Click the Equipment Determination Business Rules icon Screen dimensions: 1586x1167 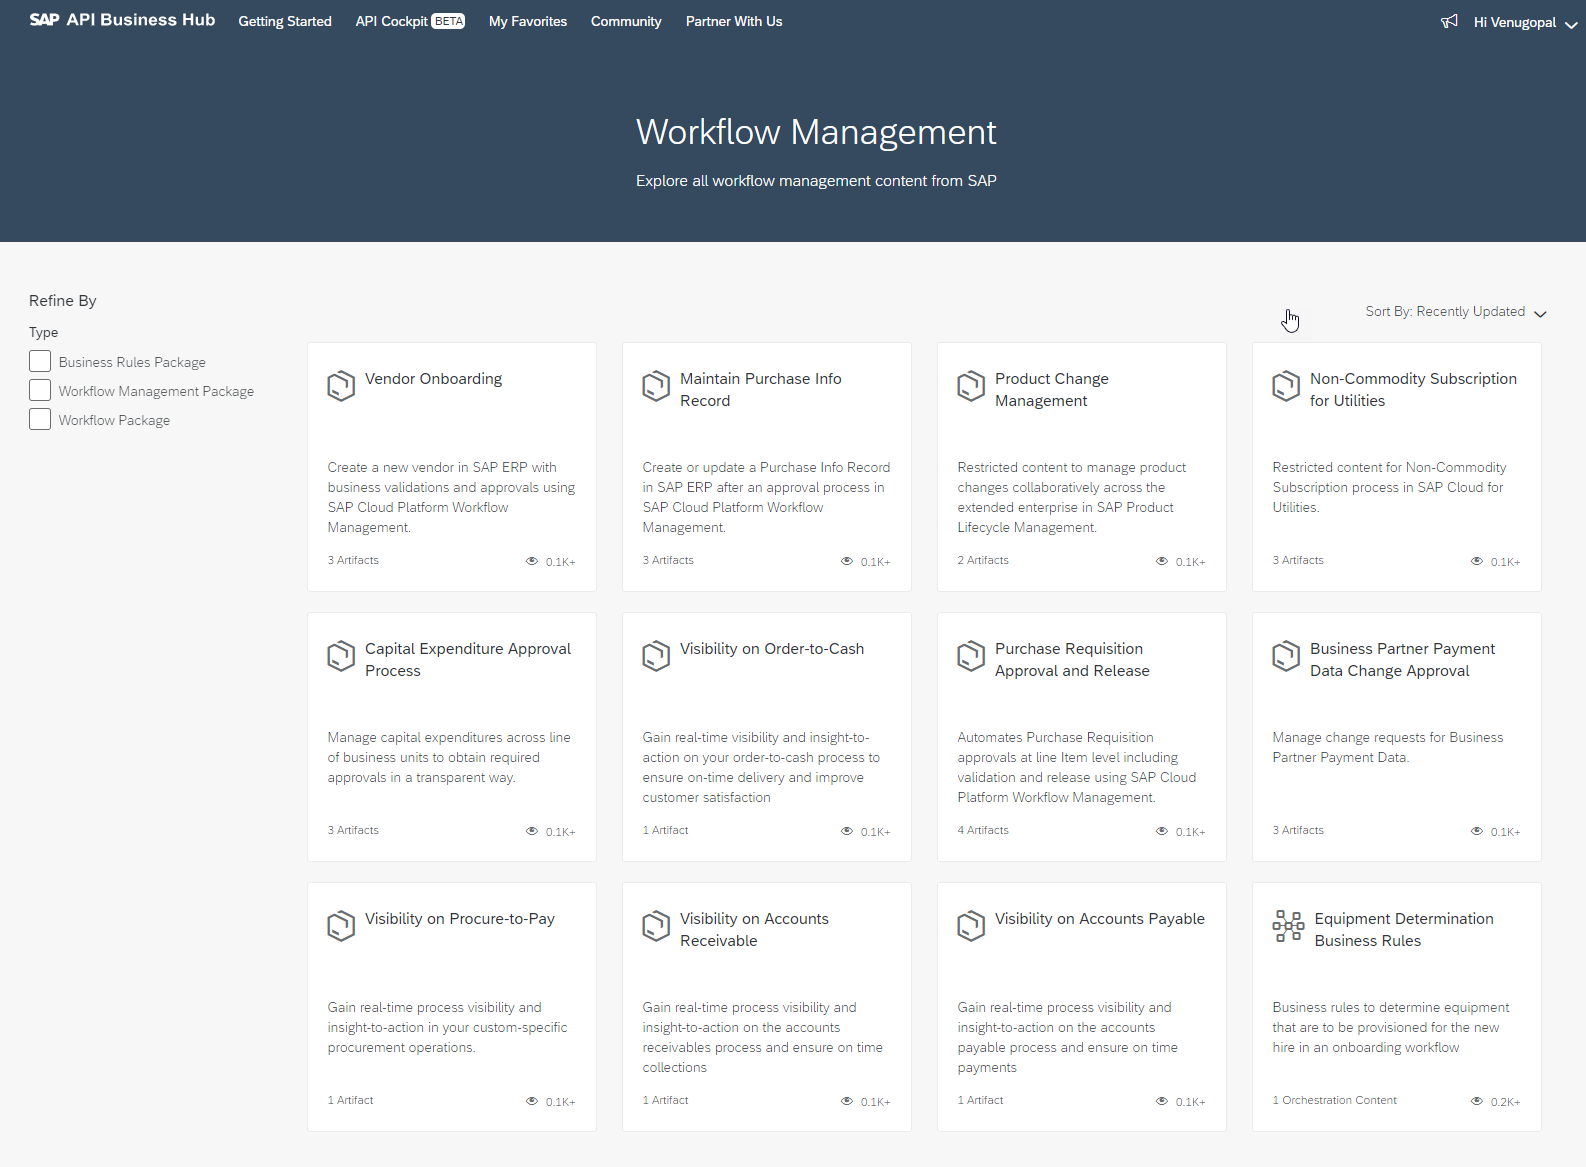pos(1288,926)
